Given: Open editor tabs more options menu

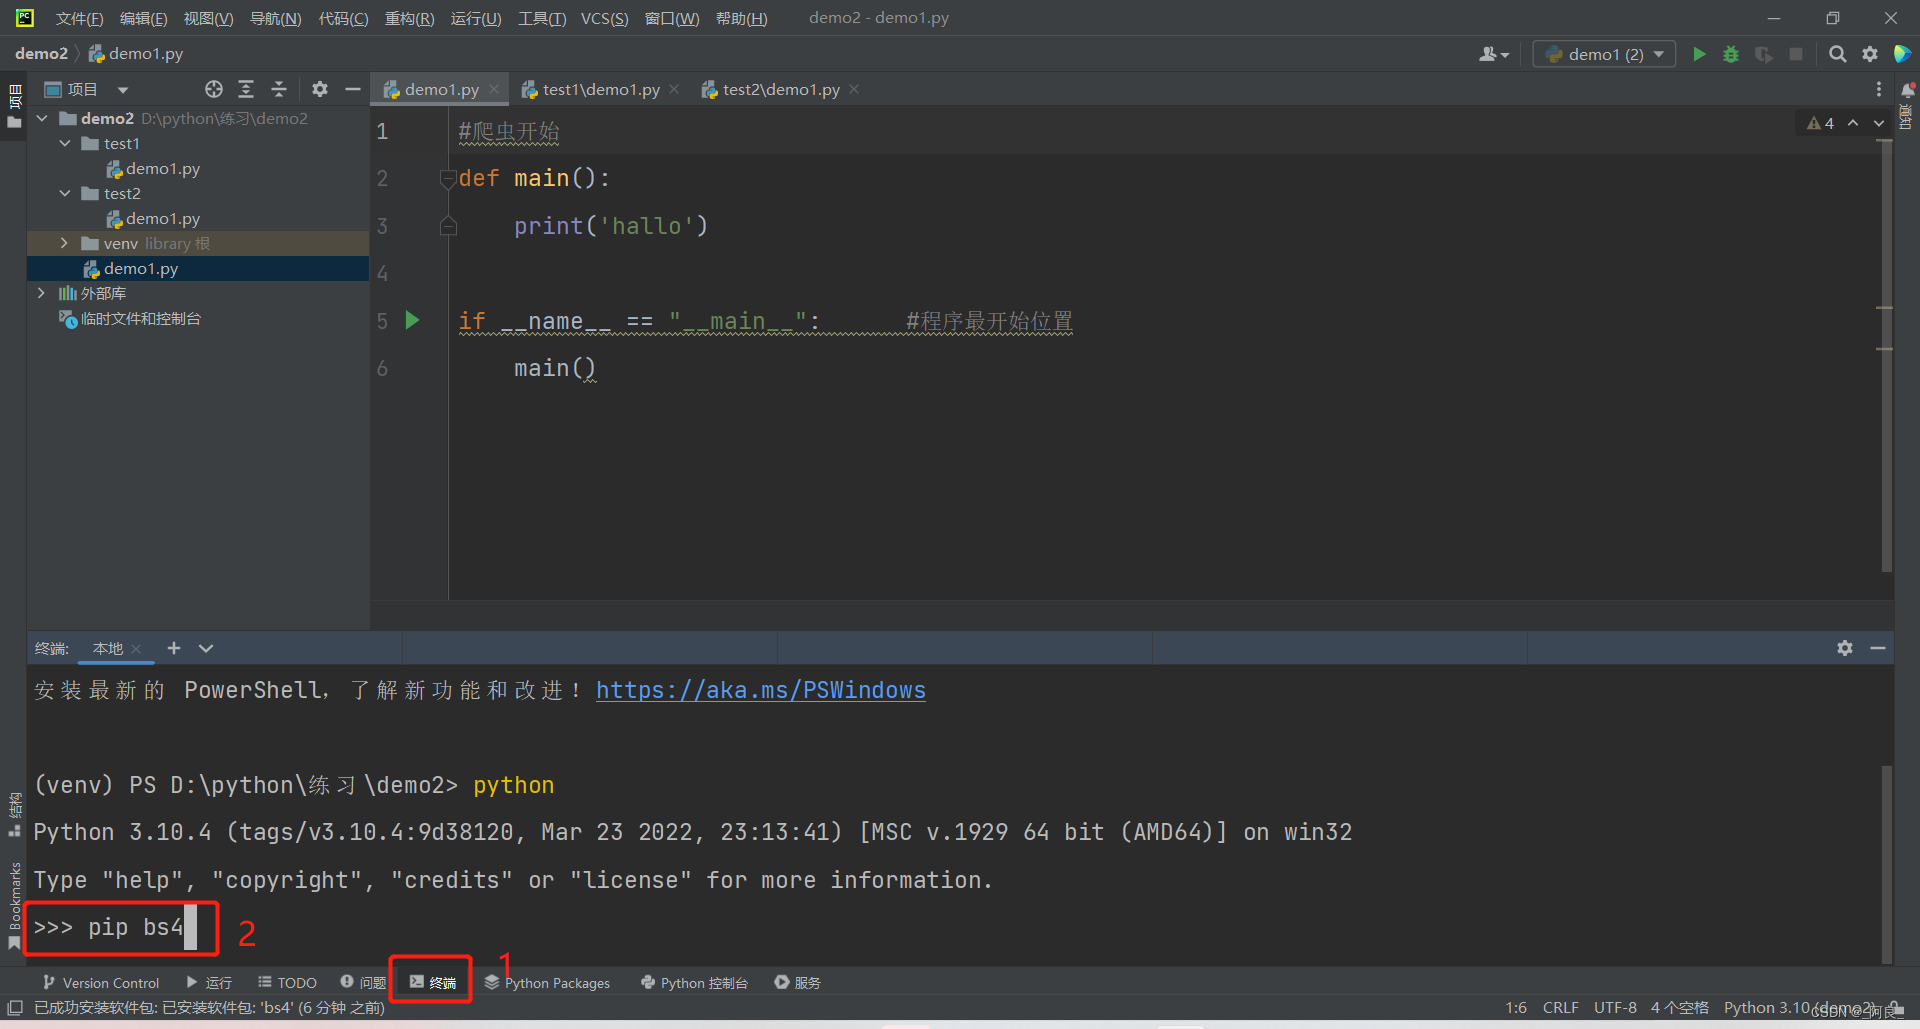Looking at the screenshot, I should [x=1879, y=89].
